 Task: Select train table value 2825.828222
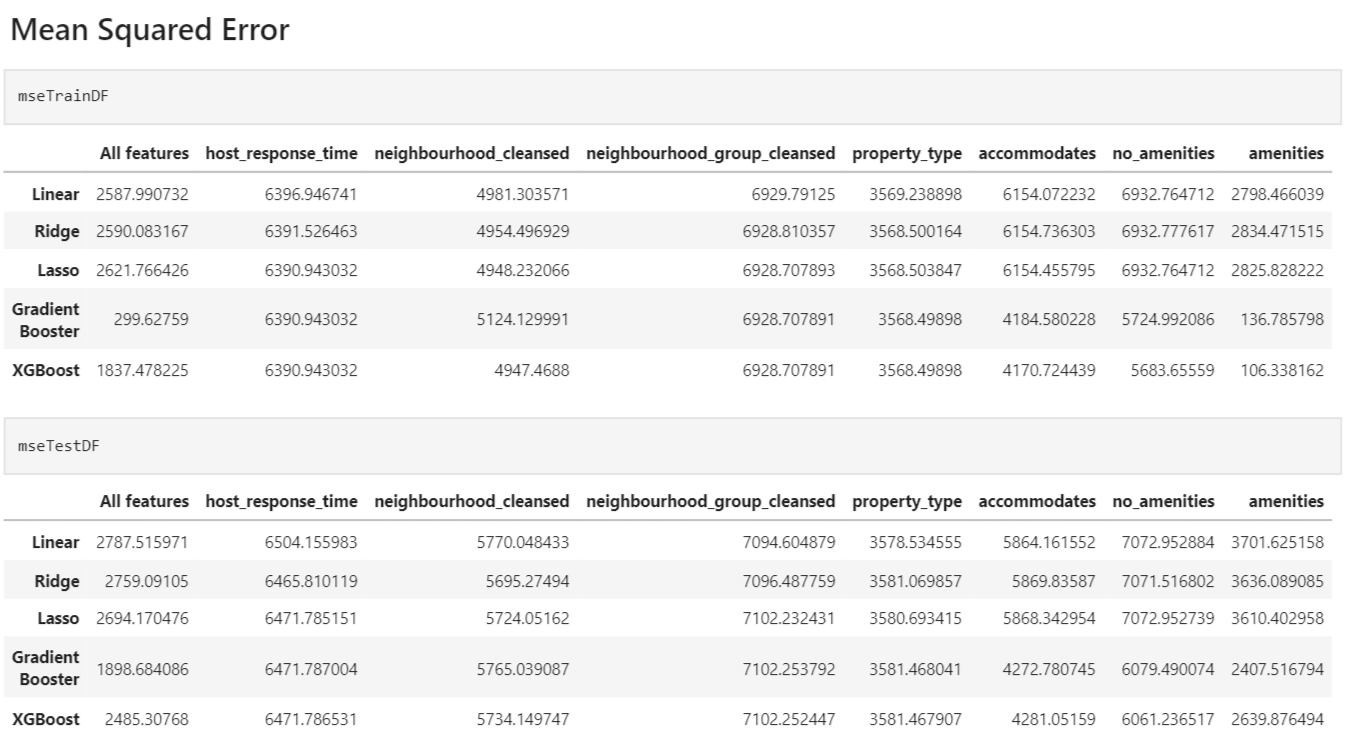tap(1278, 271)
